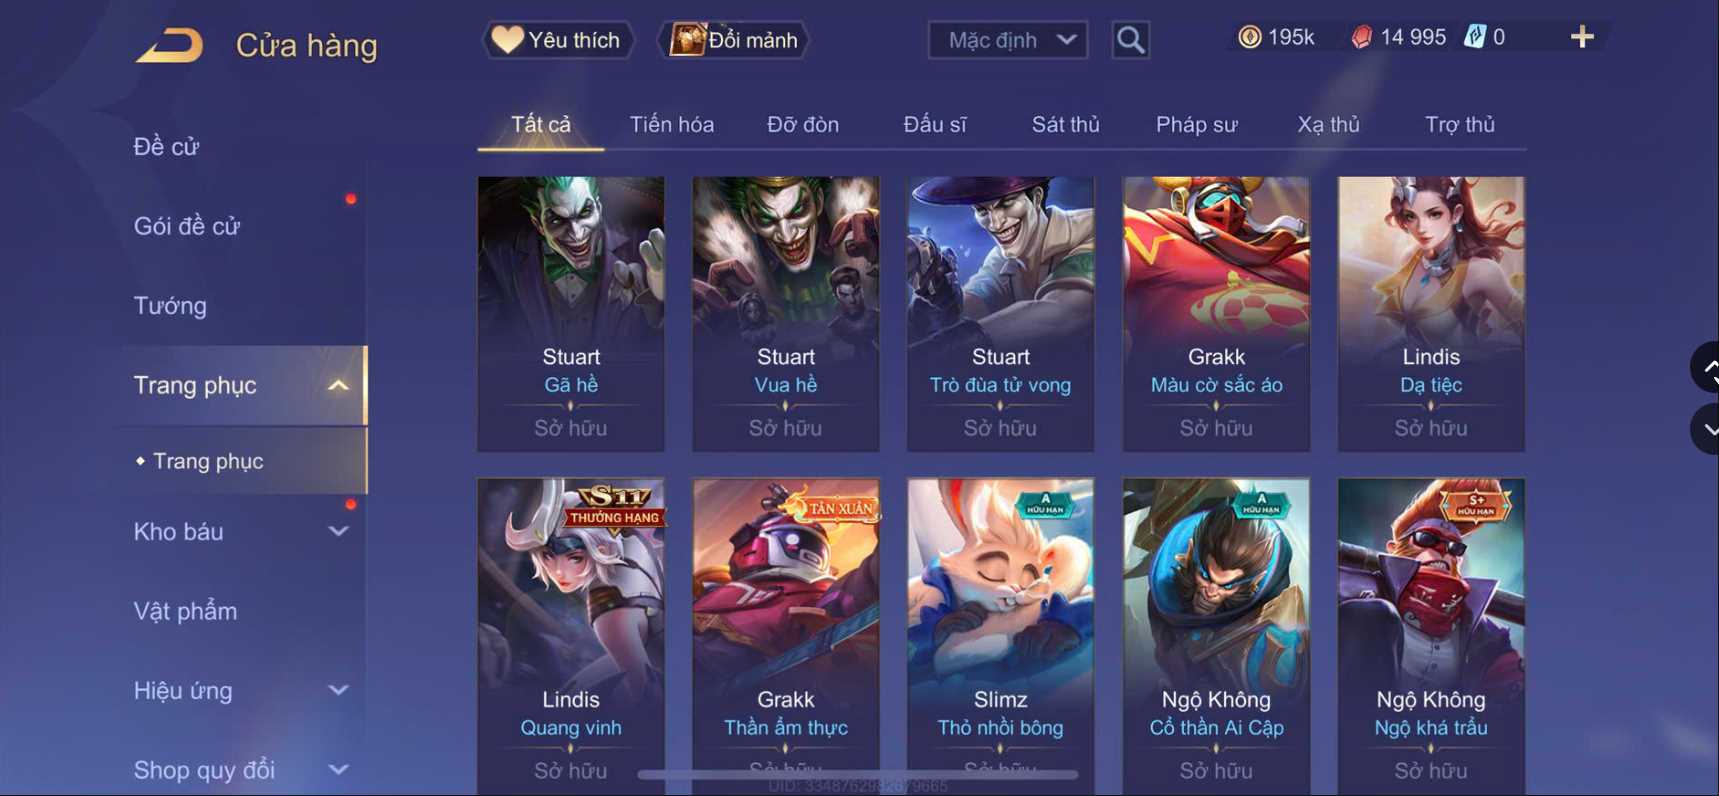Viewport: 1719px width, 796px height.
Task: Tap the back arrow next to Cửa hàng
Action: (169, 45)
